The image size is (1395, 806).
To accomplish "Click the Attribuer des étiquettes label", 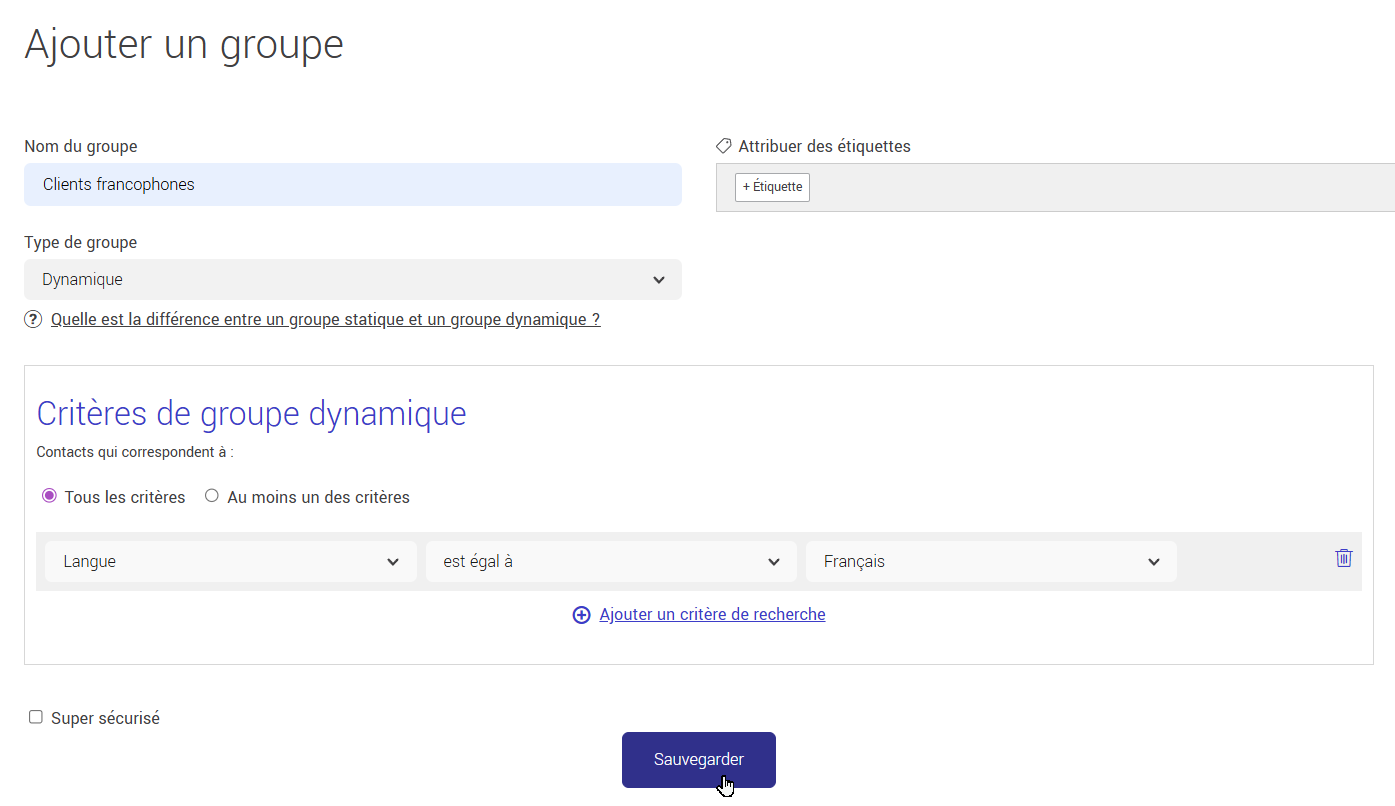I will [825, 147].
